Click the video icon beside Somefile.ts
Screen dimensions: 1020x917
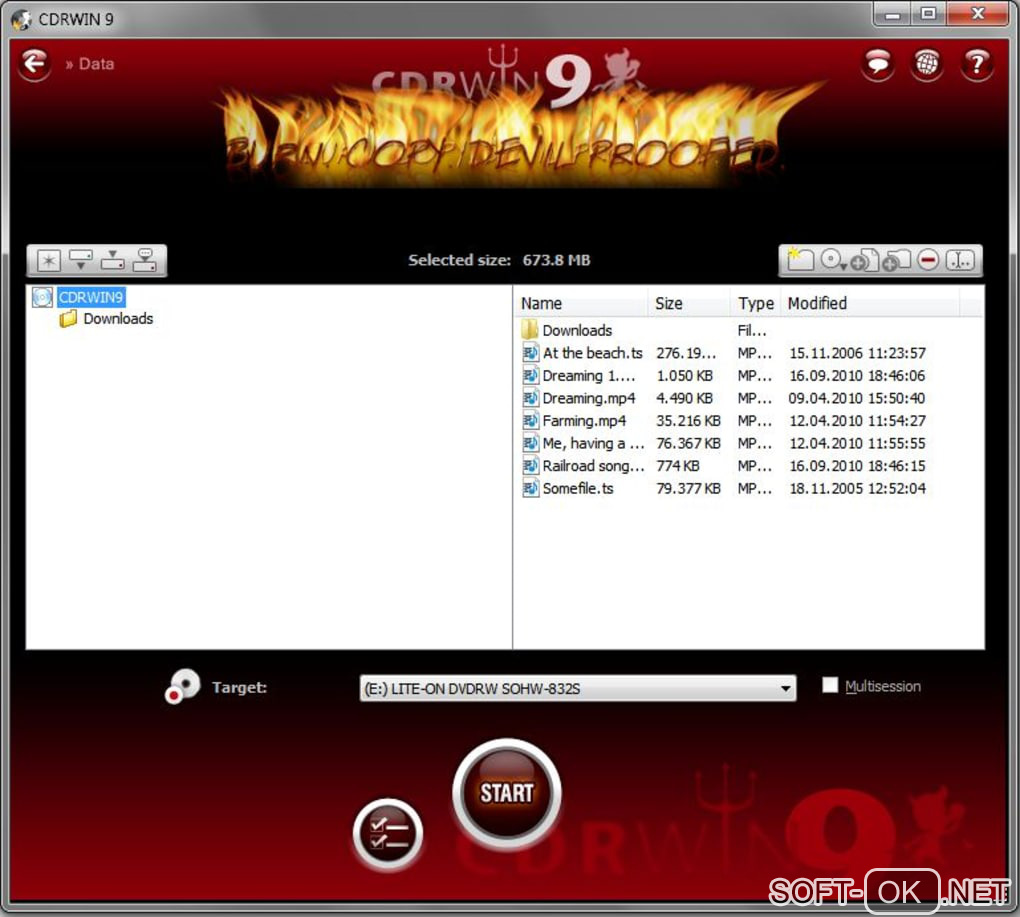(x=530, y=488)
